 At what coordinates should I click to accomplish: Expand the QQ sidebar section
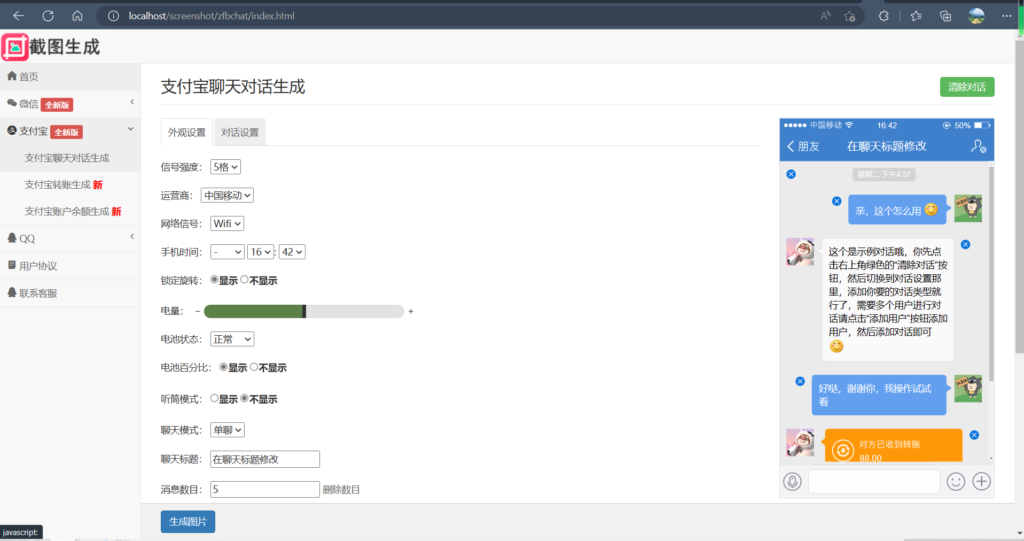coord(70,238)
